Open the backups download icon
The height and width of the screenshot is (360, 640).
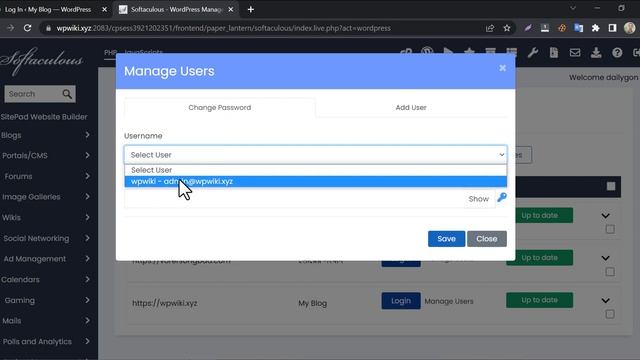pos(596,52)
